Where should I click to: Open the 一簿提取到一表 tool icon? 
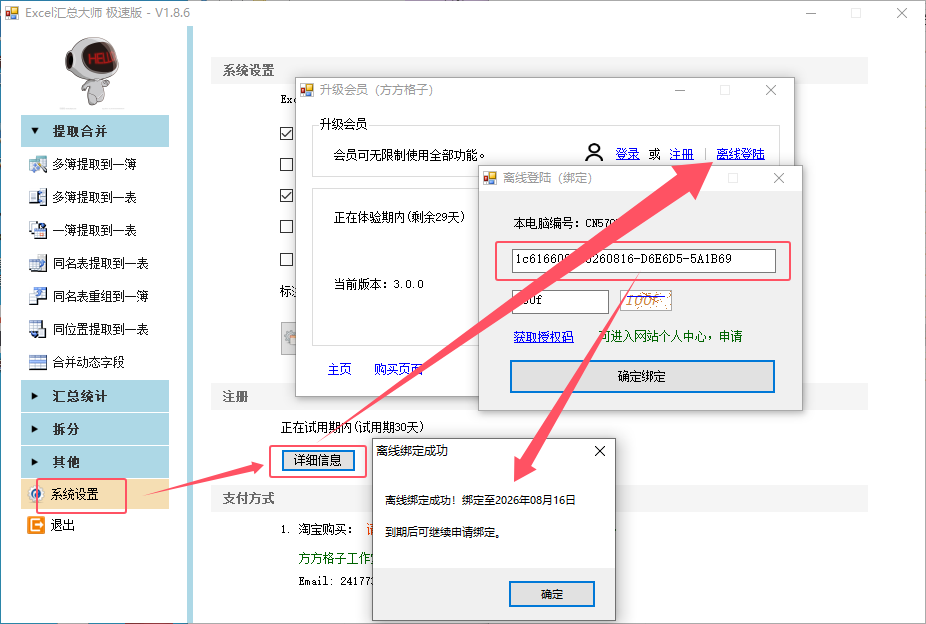click(x=38, y=230)
